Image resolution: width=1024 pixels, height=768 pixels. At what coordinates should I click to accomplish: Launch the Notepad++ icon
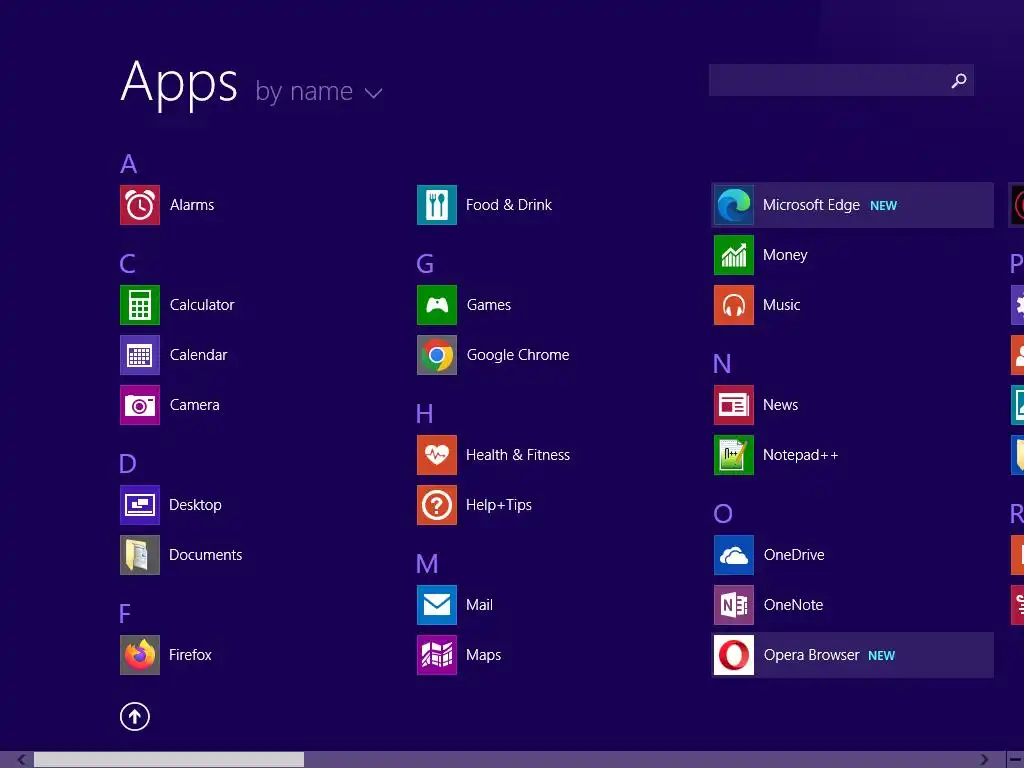coord(734,455)
